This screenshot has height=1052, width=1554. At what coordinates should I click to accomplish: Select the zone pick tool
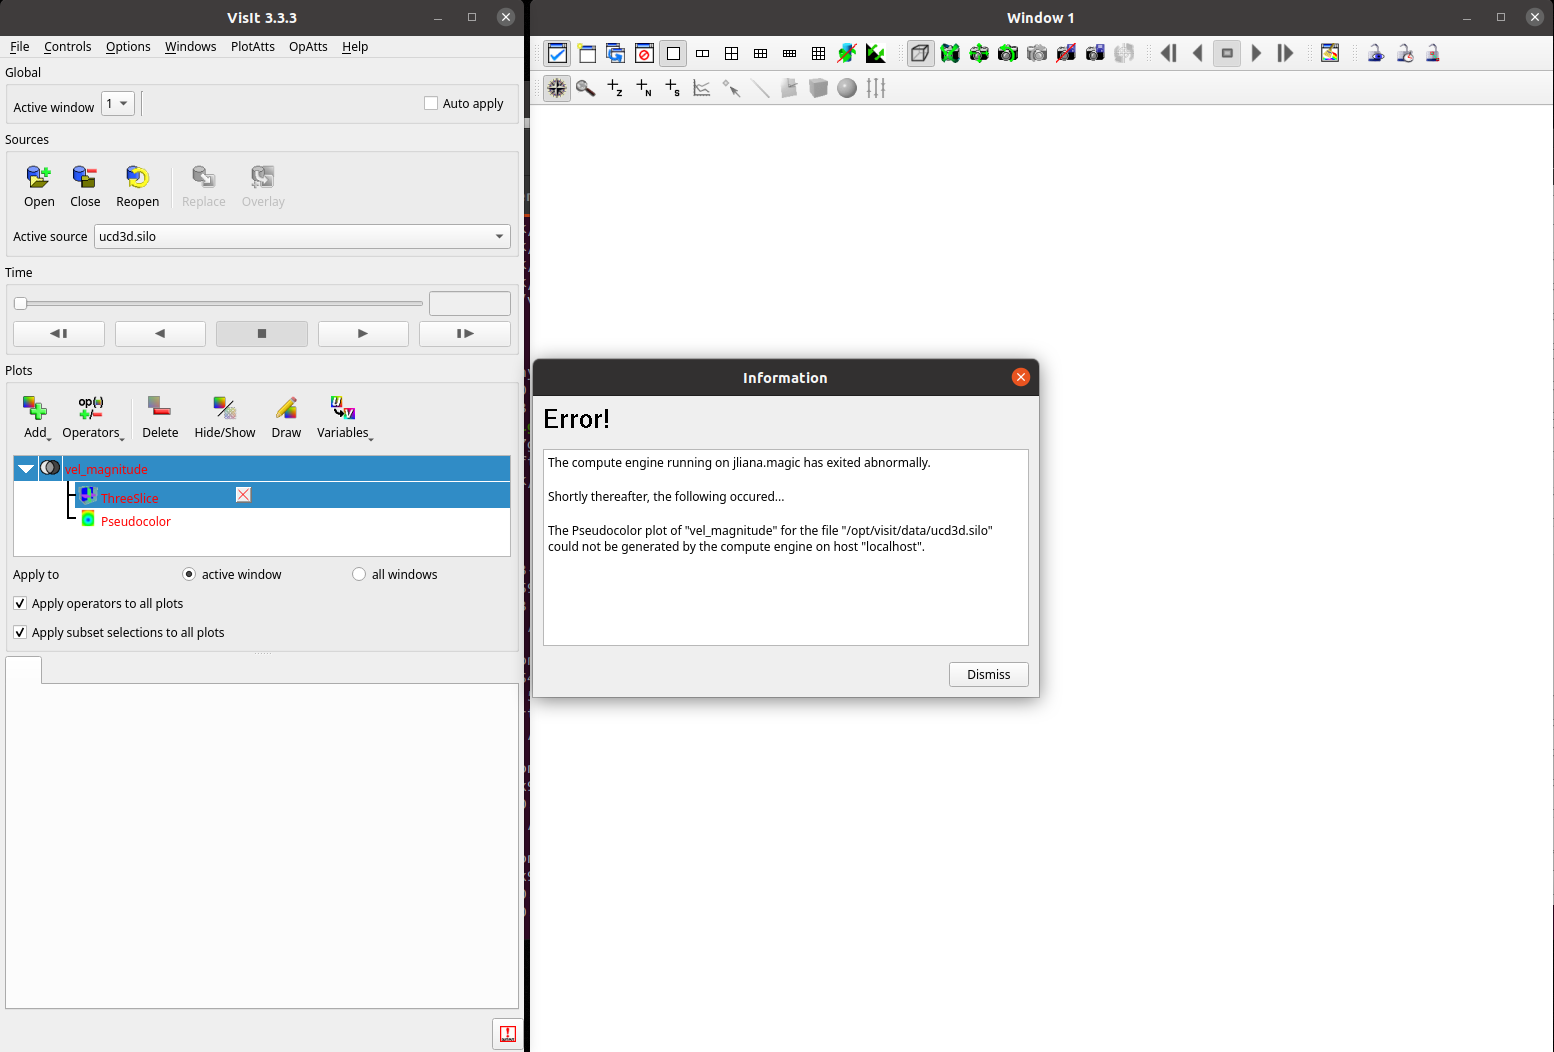(x=615, y=88)
